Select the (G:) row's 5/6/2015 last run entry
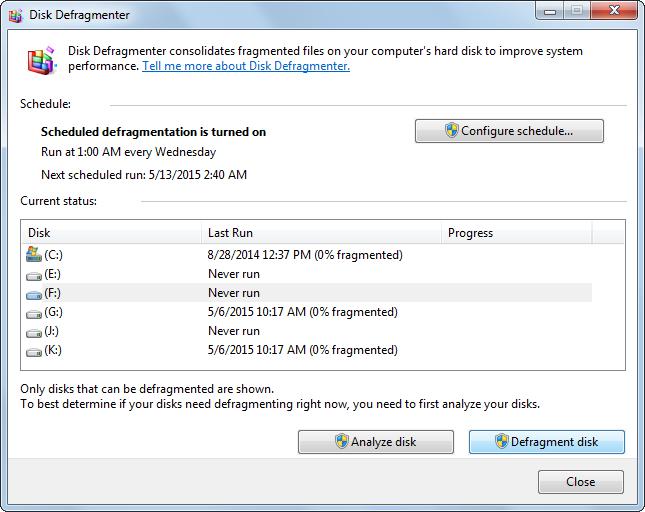 pos(302,312)
